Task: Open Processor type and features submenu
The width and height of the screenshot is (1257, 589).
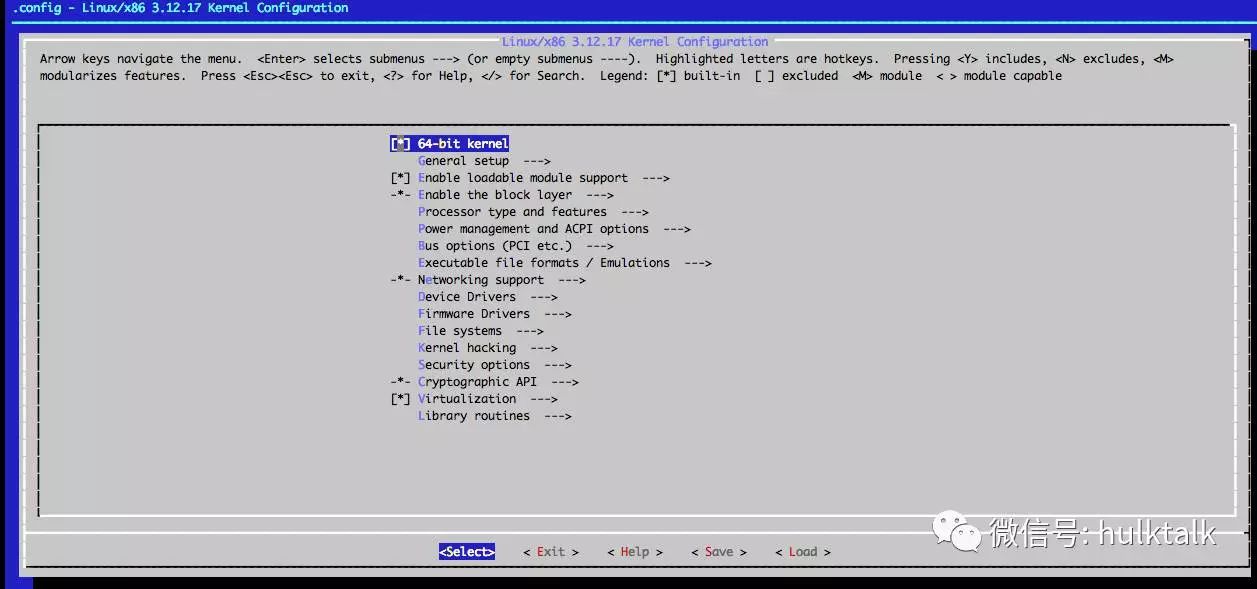Action: click(x=533, y=212)
